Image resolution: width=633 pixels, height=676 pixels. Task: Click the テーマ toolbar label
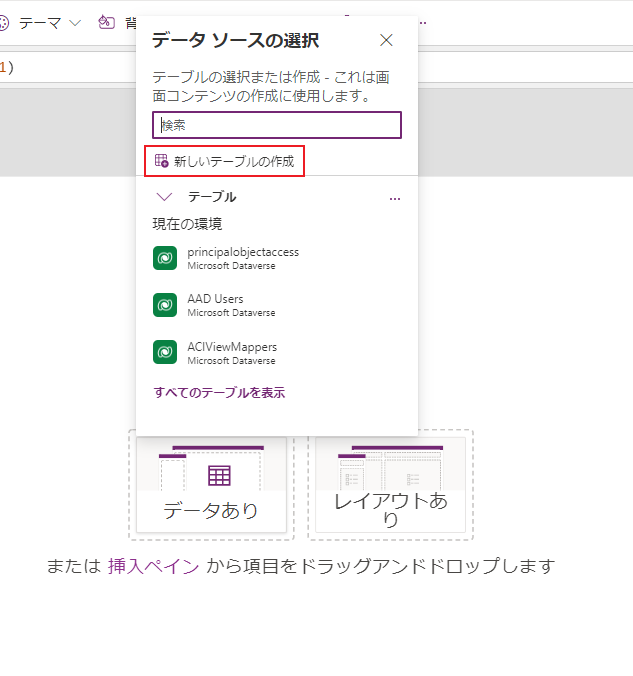tap(40, 23)
